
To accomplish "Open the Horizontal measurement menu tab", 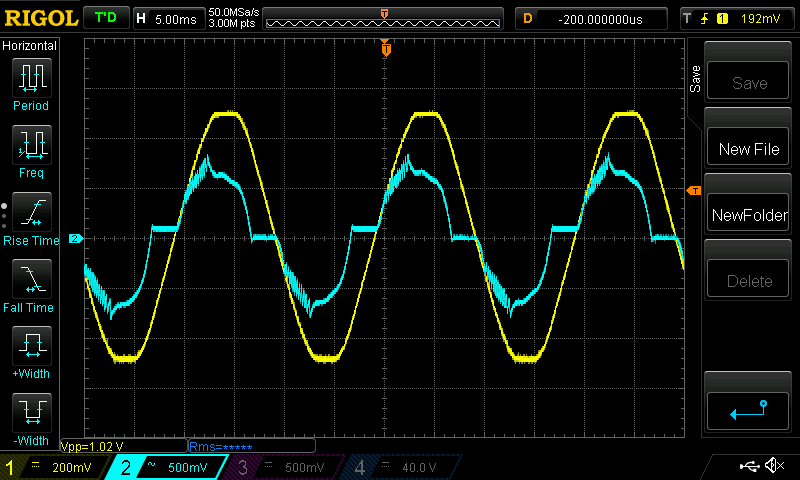I will pyautogui.click(x=30, y=46).
